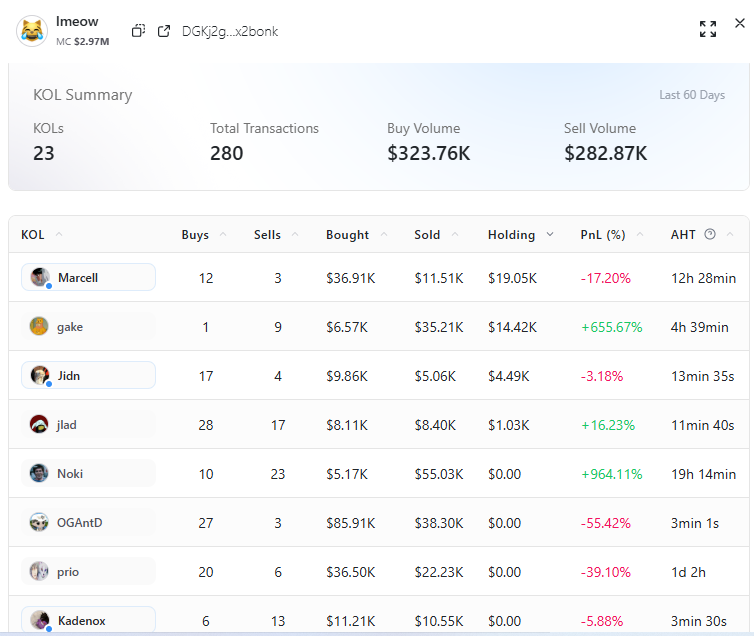Click gake's PnL +655.67%
754x636 pixels.
pos(612,327)
